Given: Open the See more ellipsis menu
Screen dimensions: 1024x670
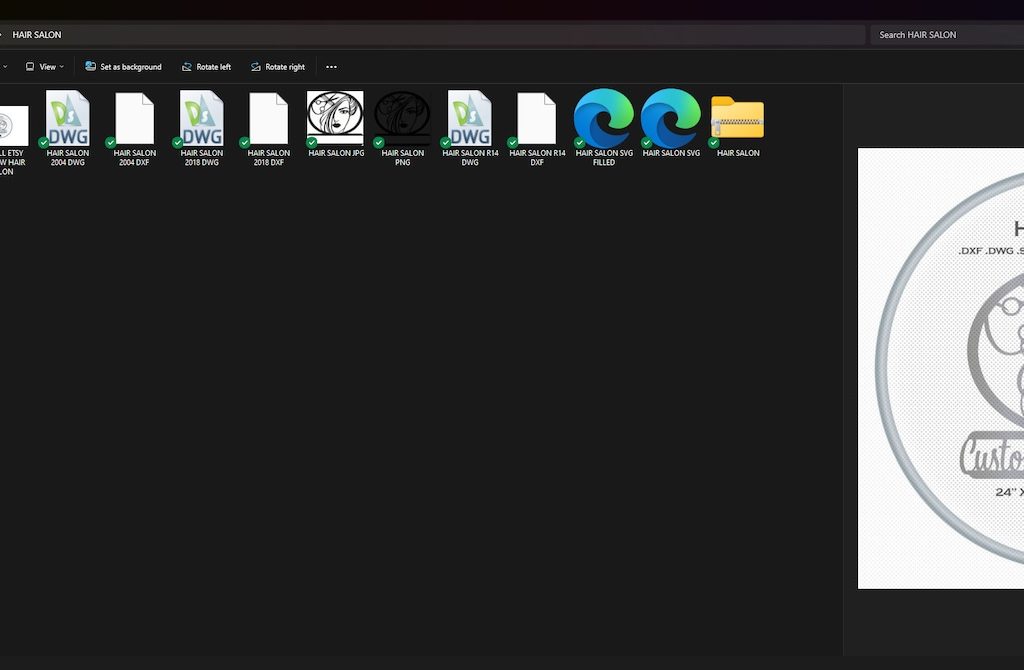Looking at the screenshot, I should [x=332, y=67].
